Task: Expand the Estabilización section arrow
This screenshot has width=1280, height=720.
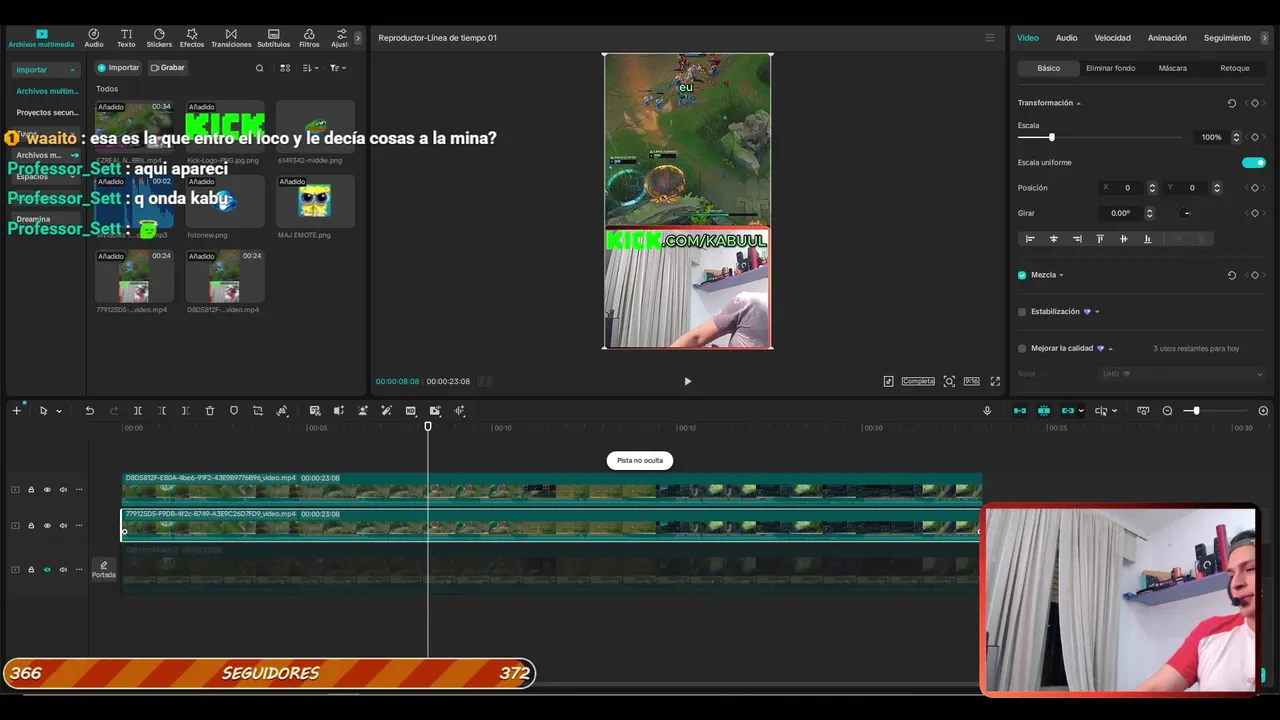Action: 1097,312
